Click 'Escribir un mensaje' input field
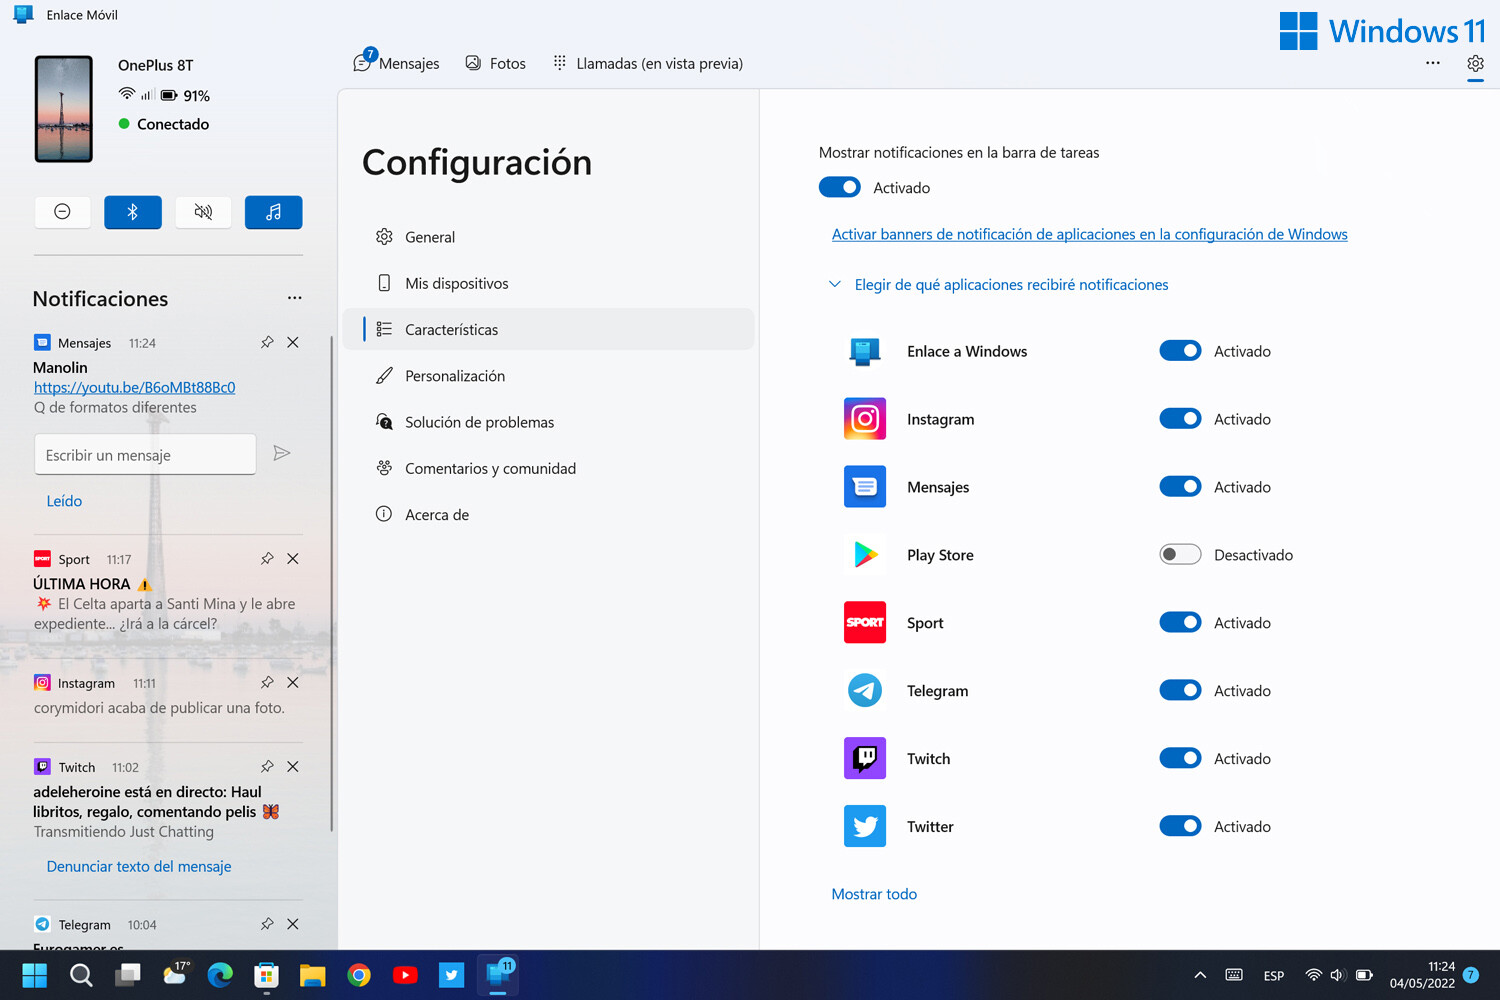This screenshot has width=1500, height=1000. (x=145, y=454)
